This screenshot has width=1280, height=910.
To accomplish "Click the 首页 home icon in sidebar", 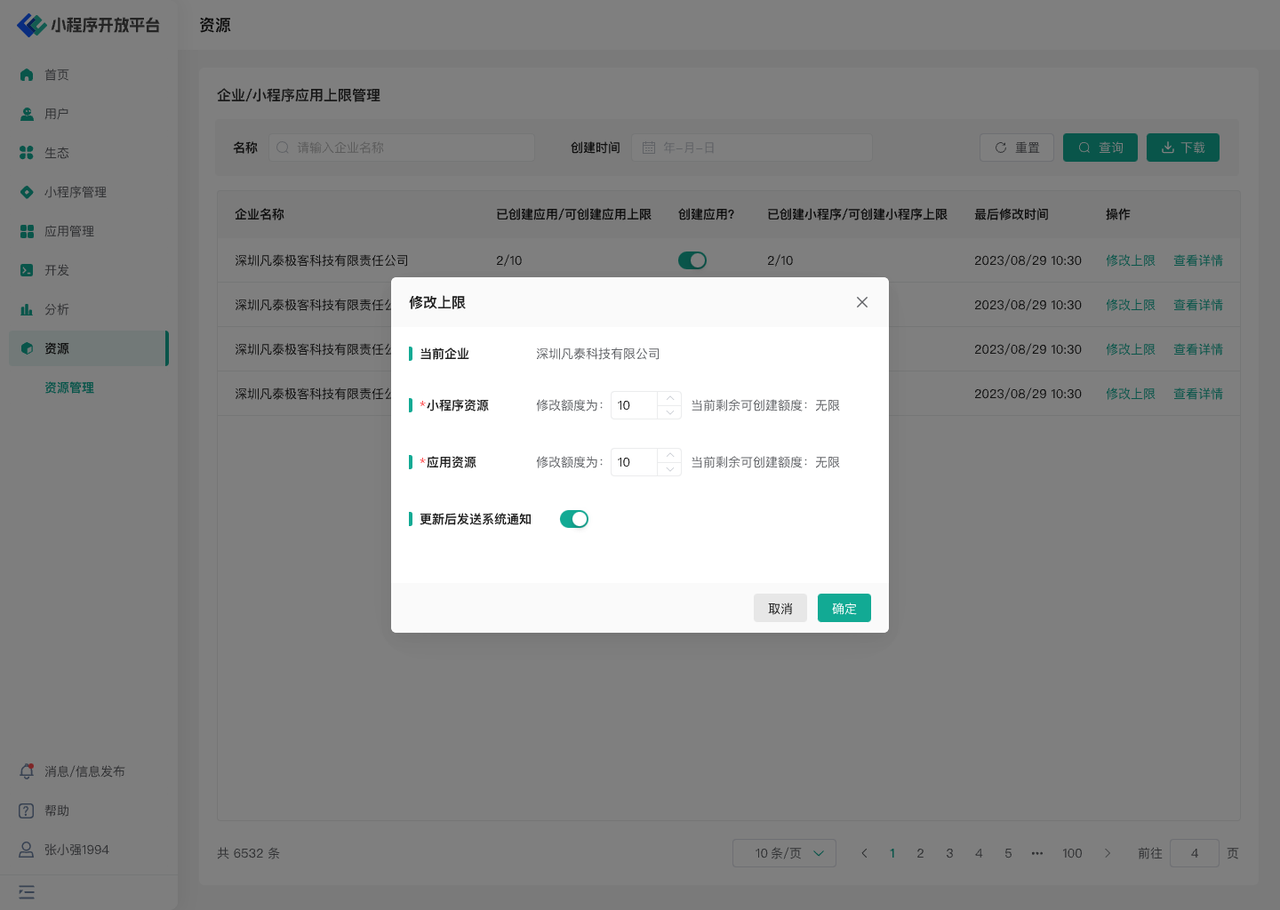I will [27, 75].
